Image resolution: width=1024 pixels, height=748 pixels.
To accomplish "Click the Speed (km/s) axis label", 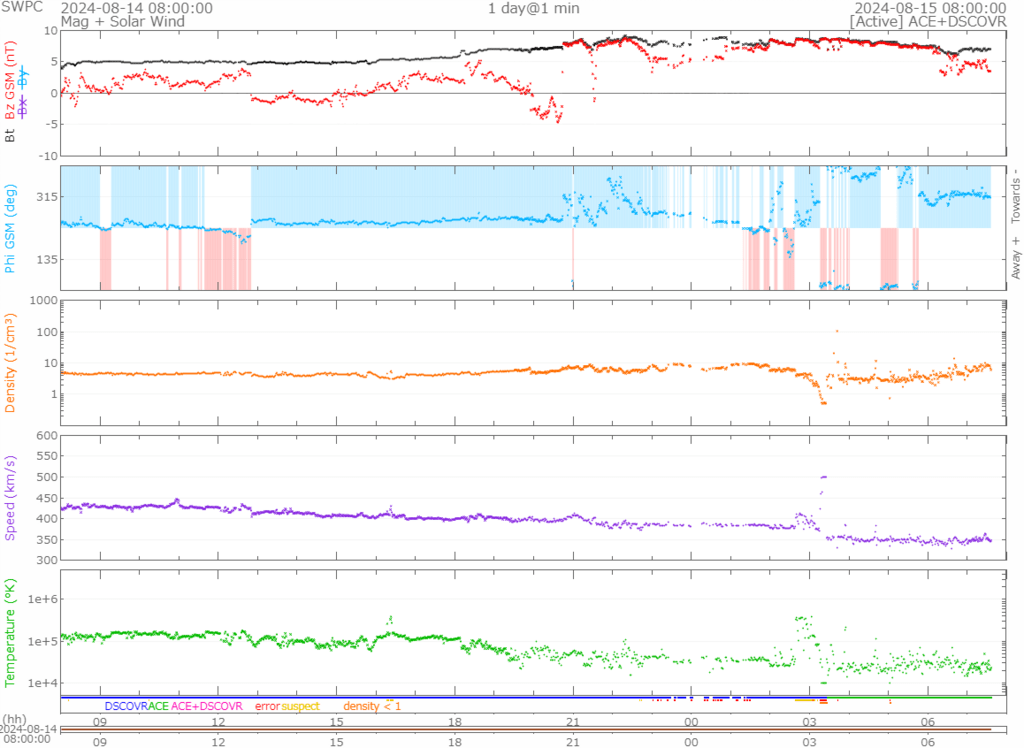I will click(x=11, y=497).
